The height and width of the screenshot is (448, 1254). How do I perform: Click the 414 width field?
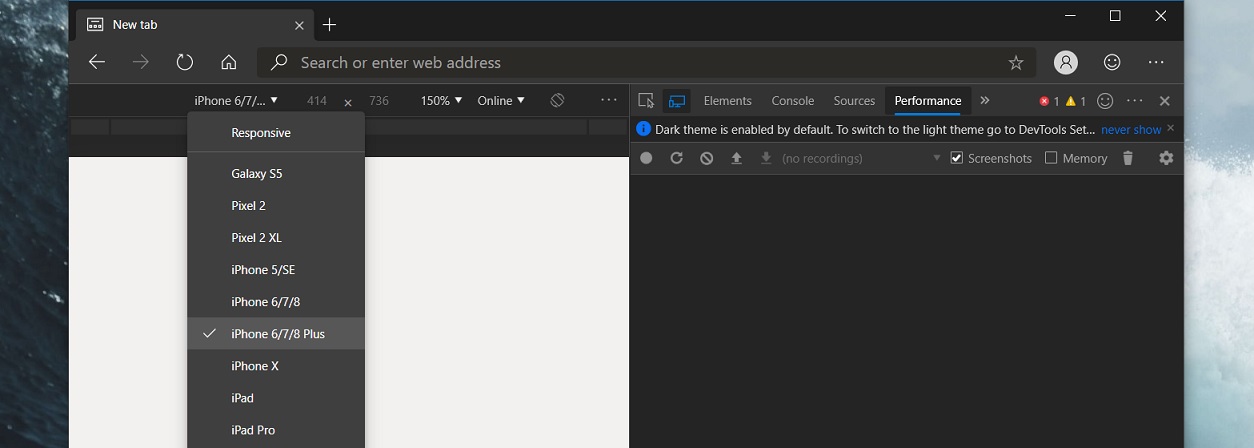point(317,100)
